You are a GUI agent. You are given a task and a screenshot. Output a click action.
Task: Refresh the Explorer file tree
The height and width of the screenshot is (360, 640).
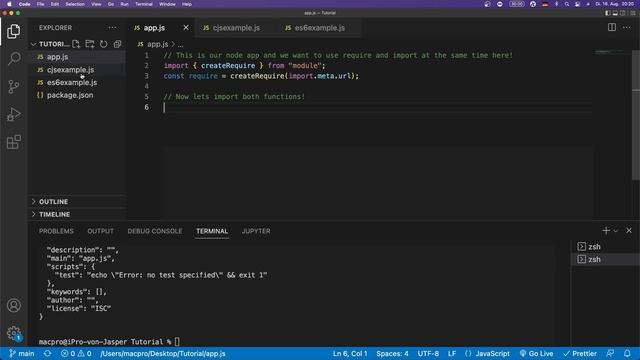point(104,44)
